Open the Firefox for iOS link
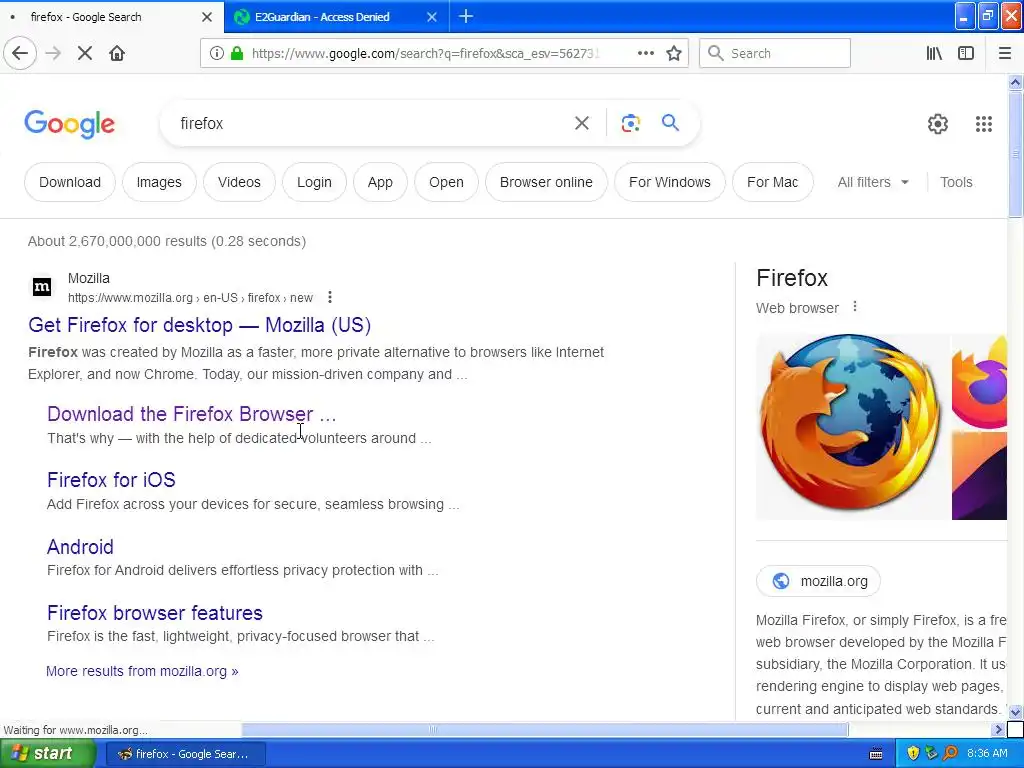The width and height of the screenshot is (1024, 768). [x=111, y=480]
